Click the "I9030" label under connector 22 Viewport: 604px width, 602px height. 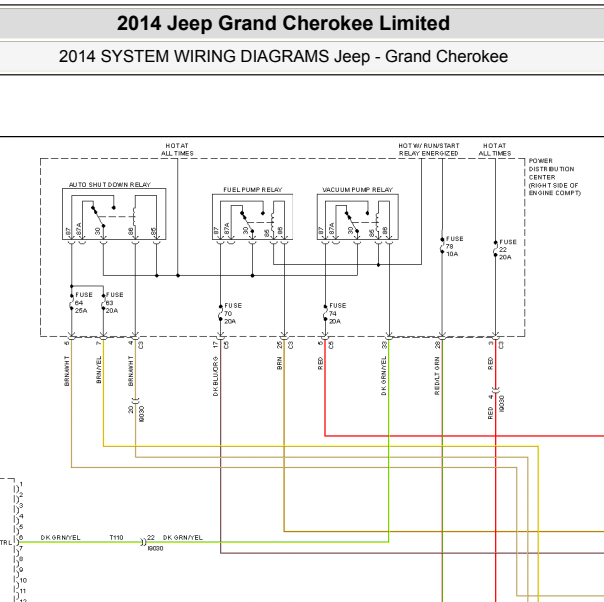[x=155, y=548]
